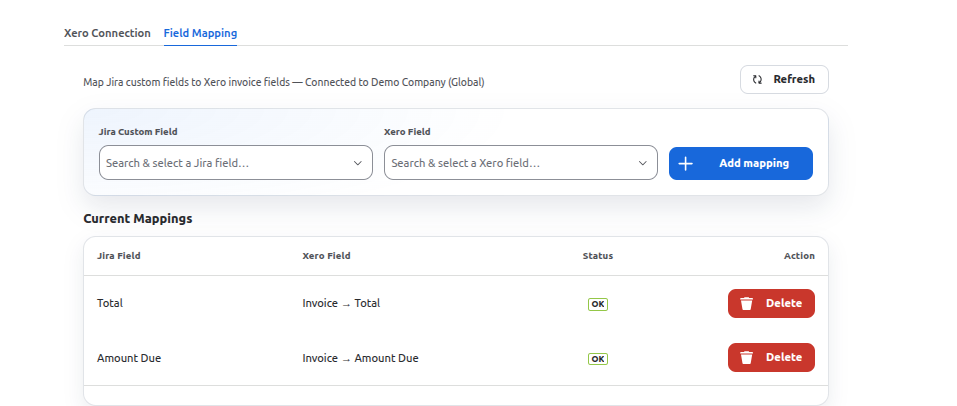Click the plus icon in Add mapping
The image size is (957, 406).
[685, 164]
